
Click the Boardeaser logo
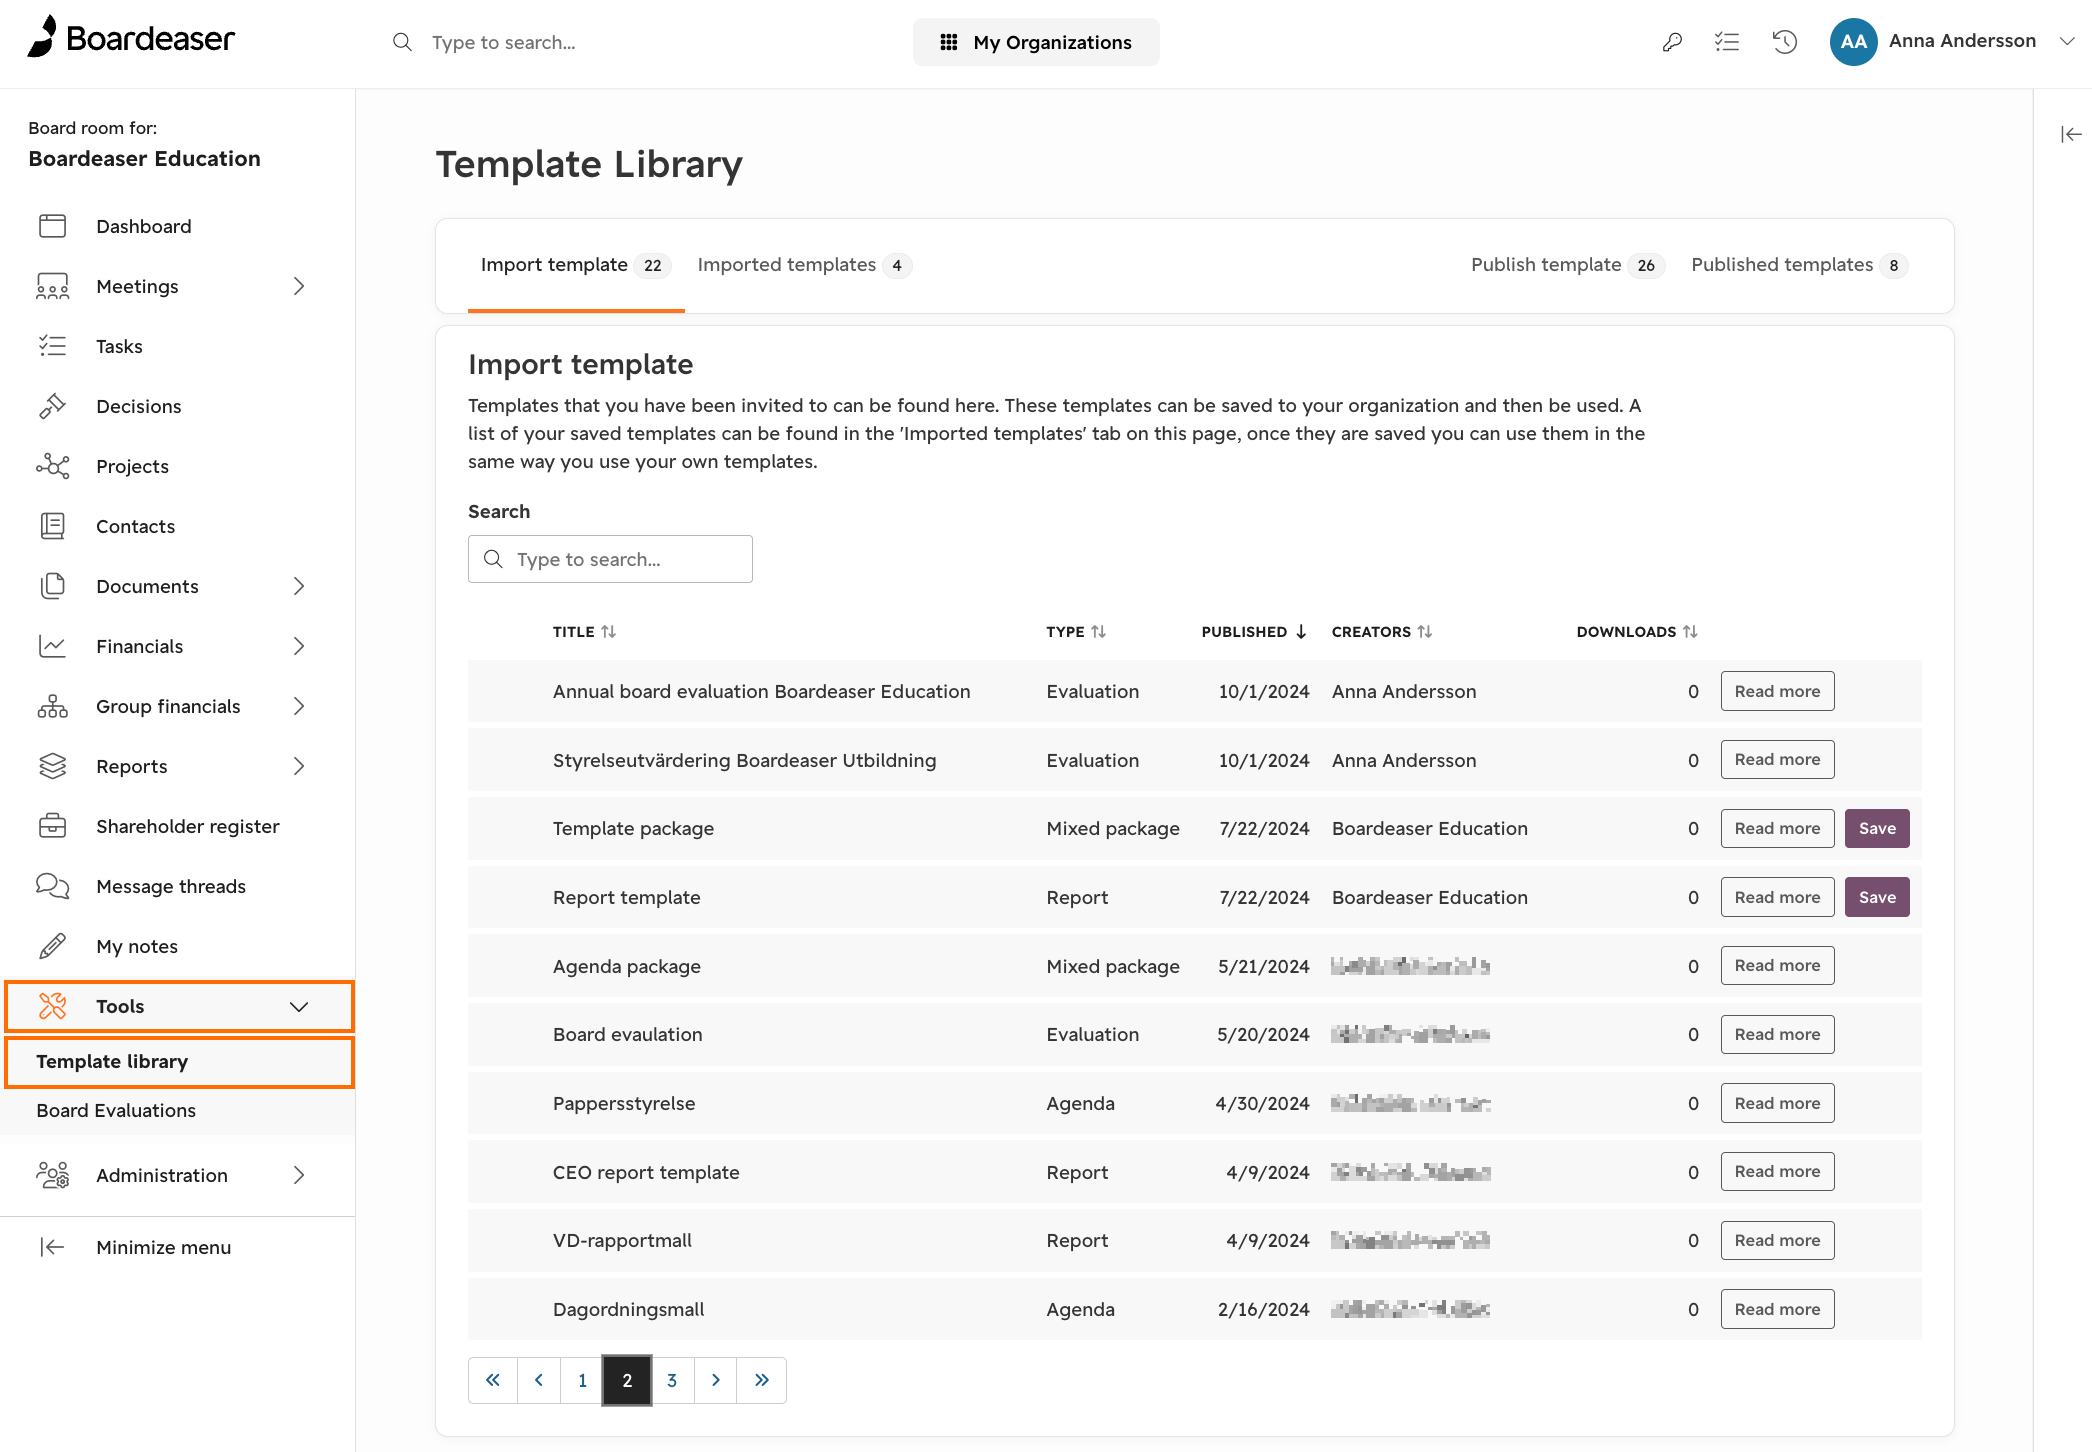pos(131,38)
